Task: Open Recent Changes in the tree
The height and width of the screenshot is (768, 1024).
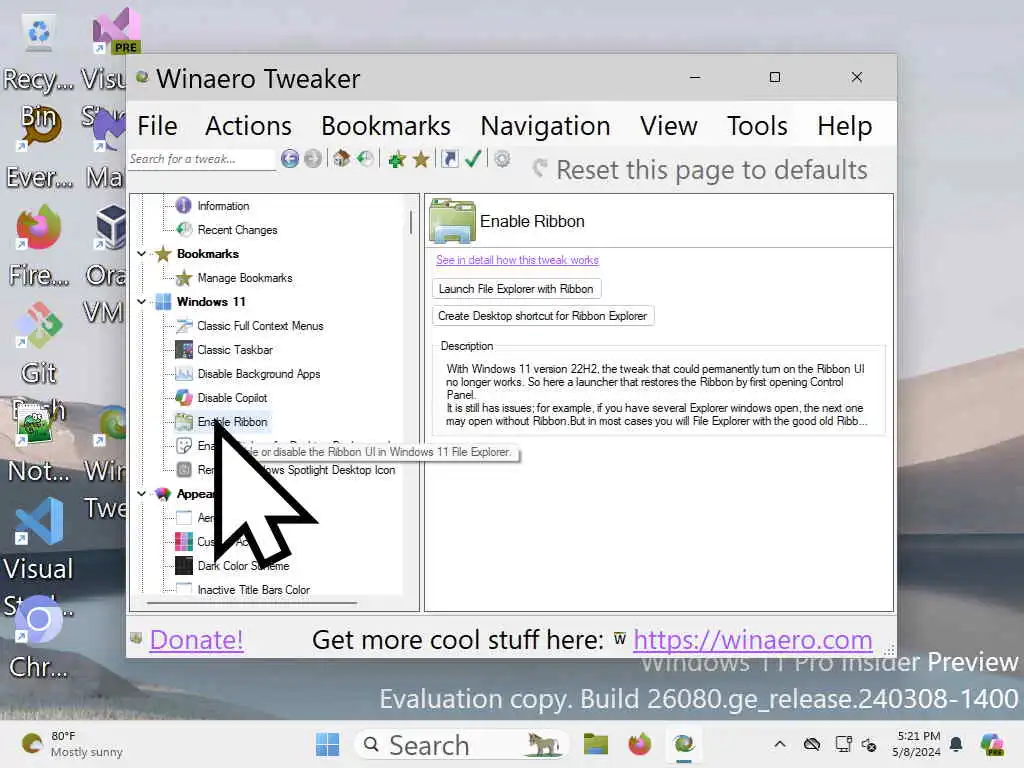Action: pos(237,230)
